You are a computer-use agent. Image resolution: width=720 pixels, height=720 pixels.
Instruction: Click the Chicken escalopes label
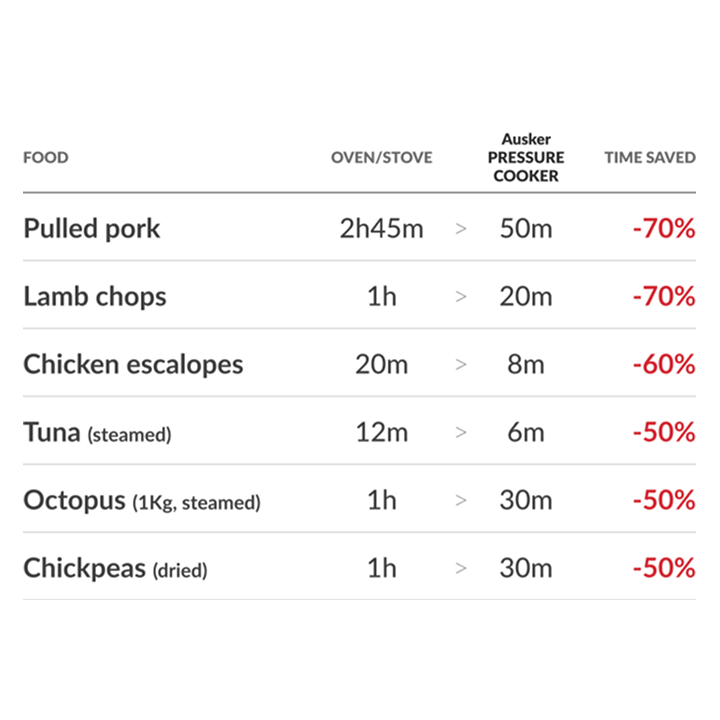(133, 365)
